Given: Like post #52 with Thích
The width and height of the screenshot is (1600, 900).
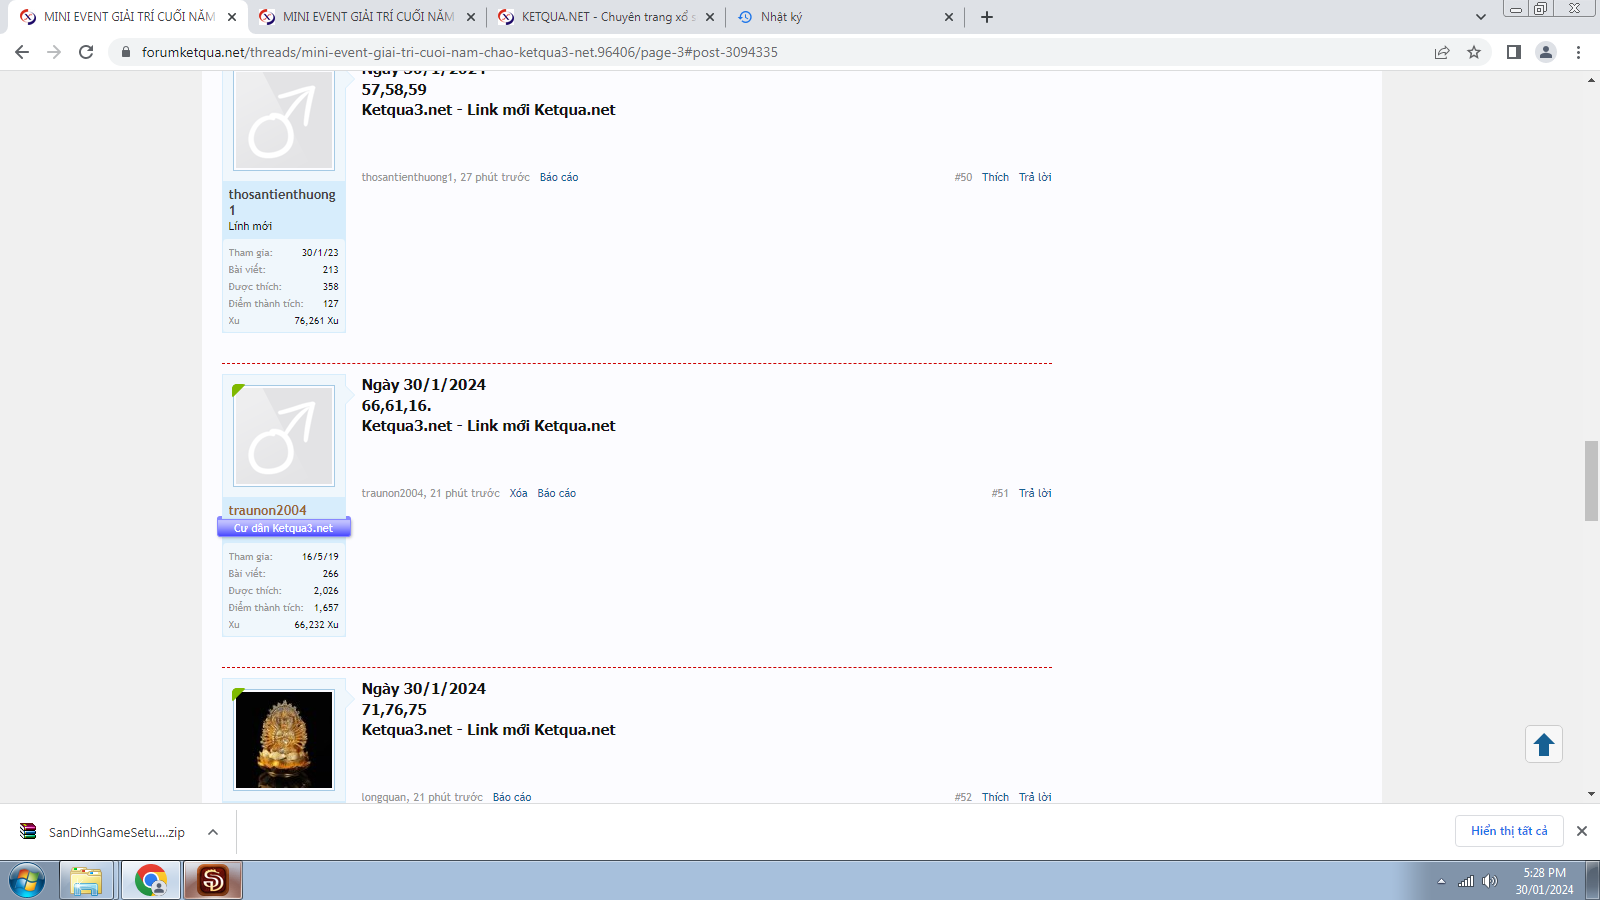Looking at the screenshot, I should (995, 797).
